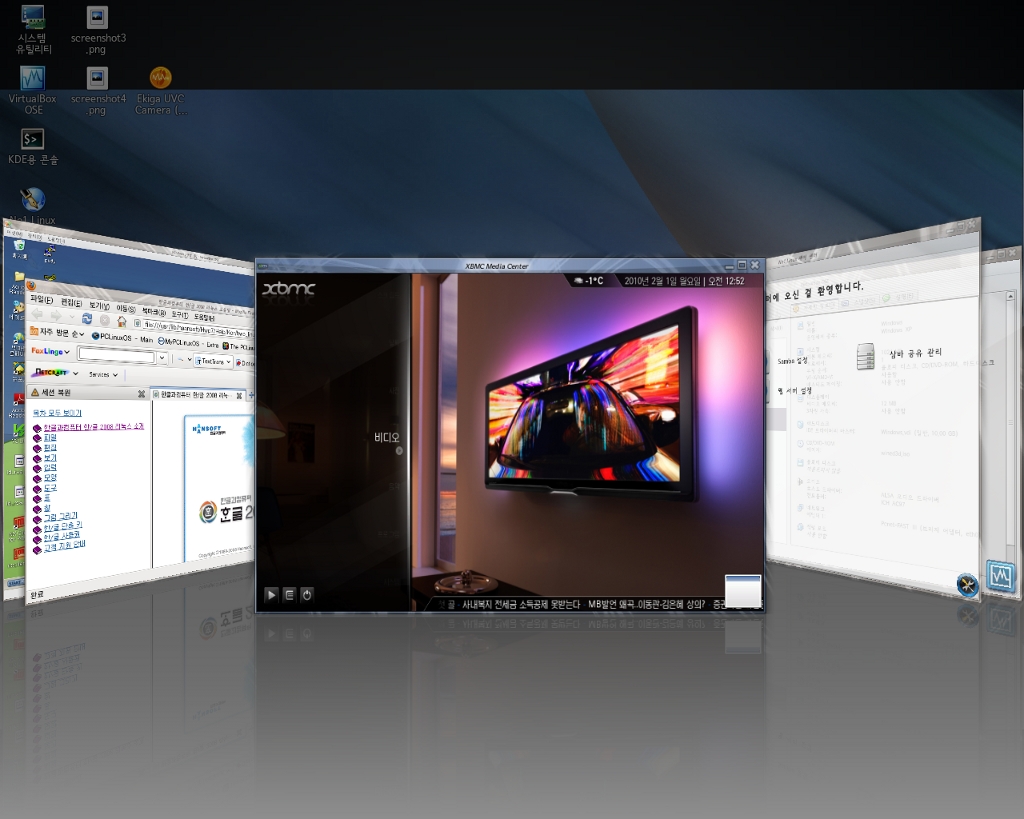Screen dimensions: 1024x819
Task: Launch VirtualBox OSE from the desktop
Action: click(x=33, y=90)
